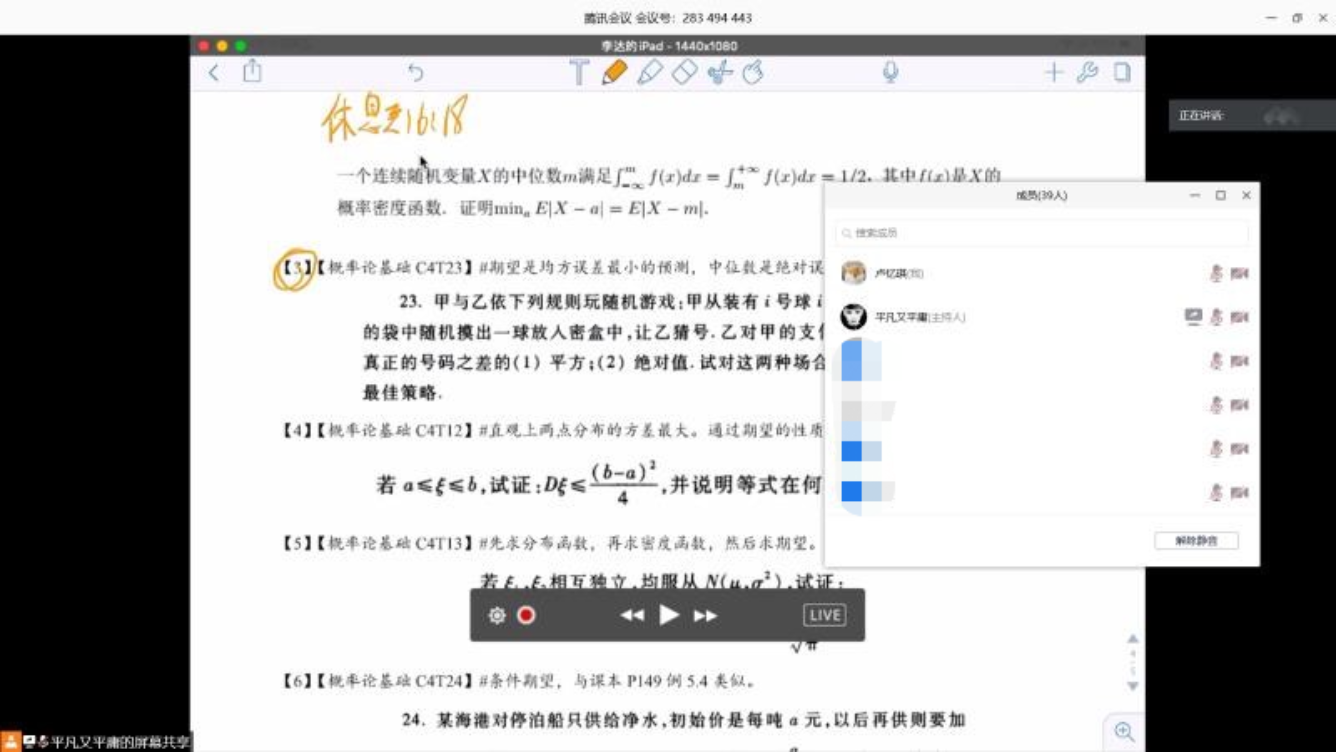1337x752 pixels.
Task: Open the Share/export icon
Action: (x=252, y=71)
